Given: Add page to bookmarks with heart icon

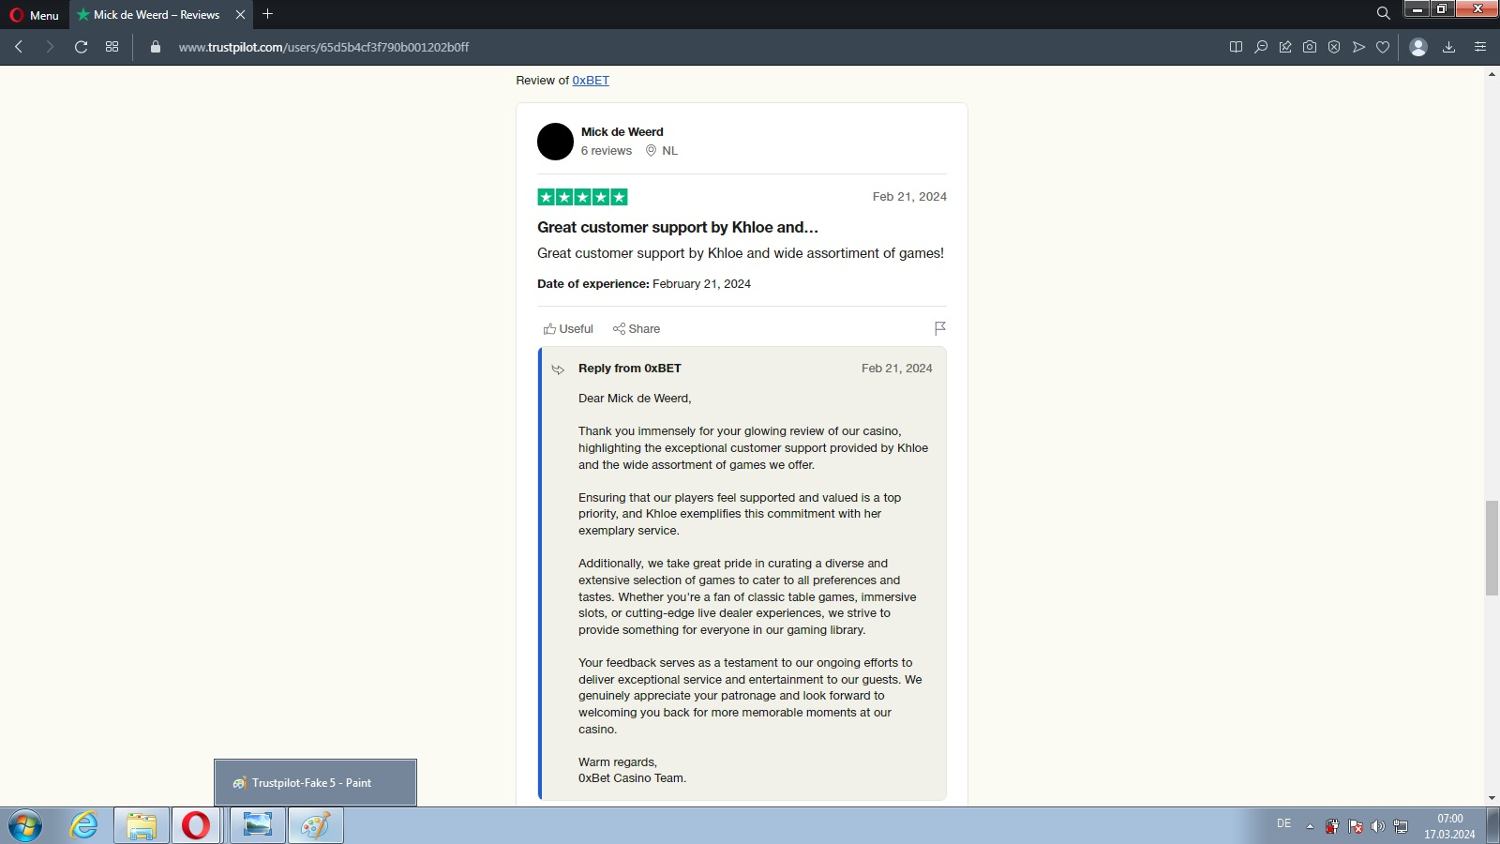Looking at the screenshot, I should 1383,47.
